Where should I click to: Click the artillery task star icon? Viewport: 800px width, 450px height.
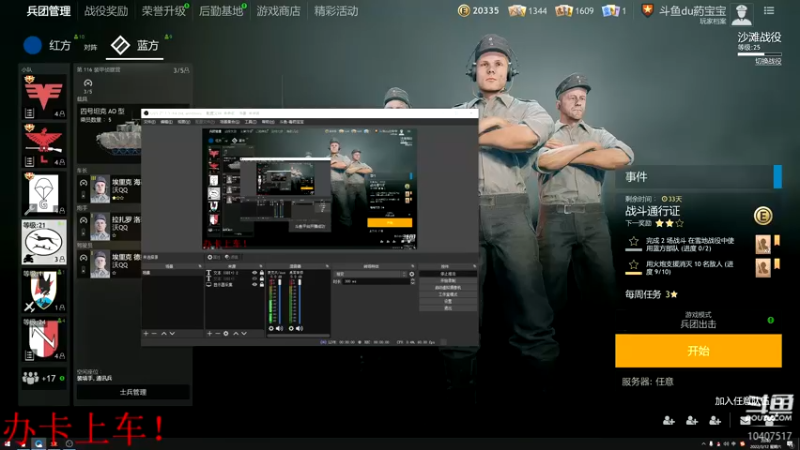633,264
